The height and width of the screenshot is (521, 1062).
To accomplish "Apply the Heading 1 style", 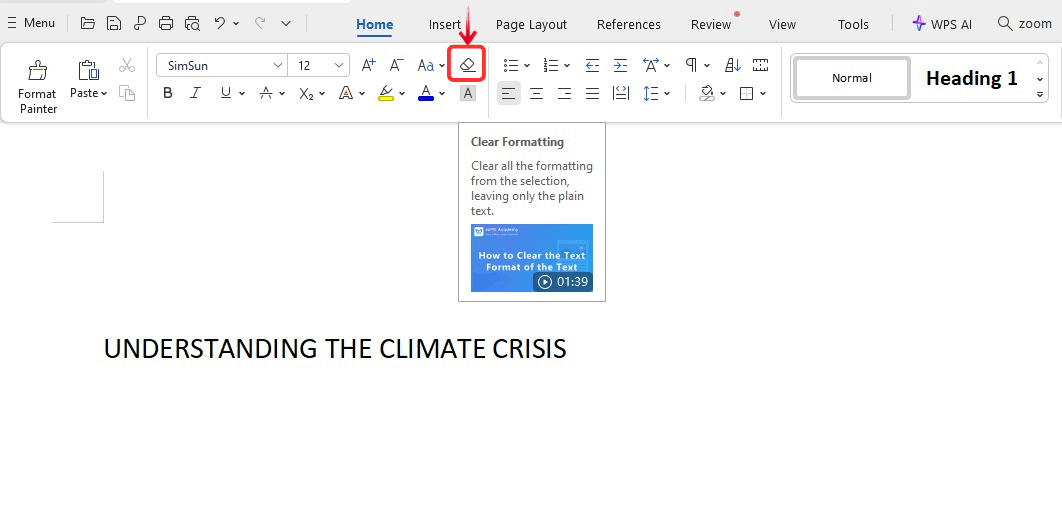I will tap(971, 79).
